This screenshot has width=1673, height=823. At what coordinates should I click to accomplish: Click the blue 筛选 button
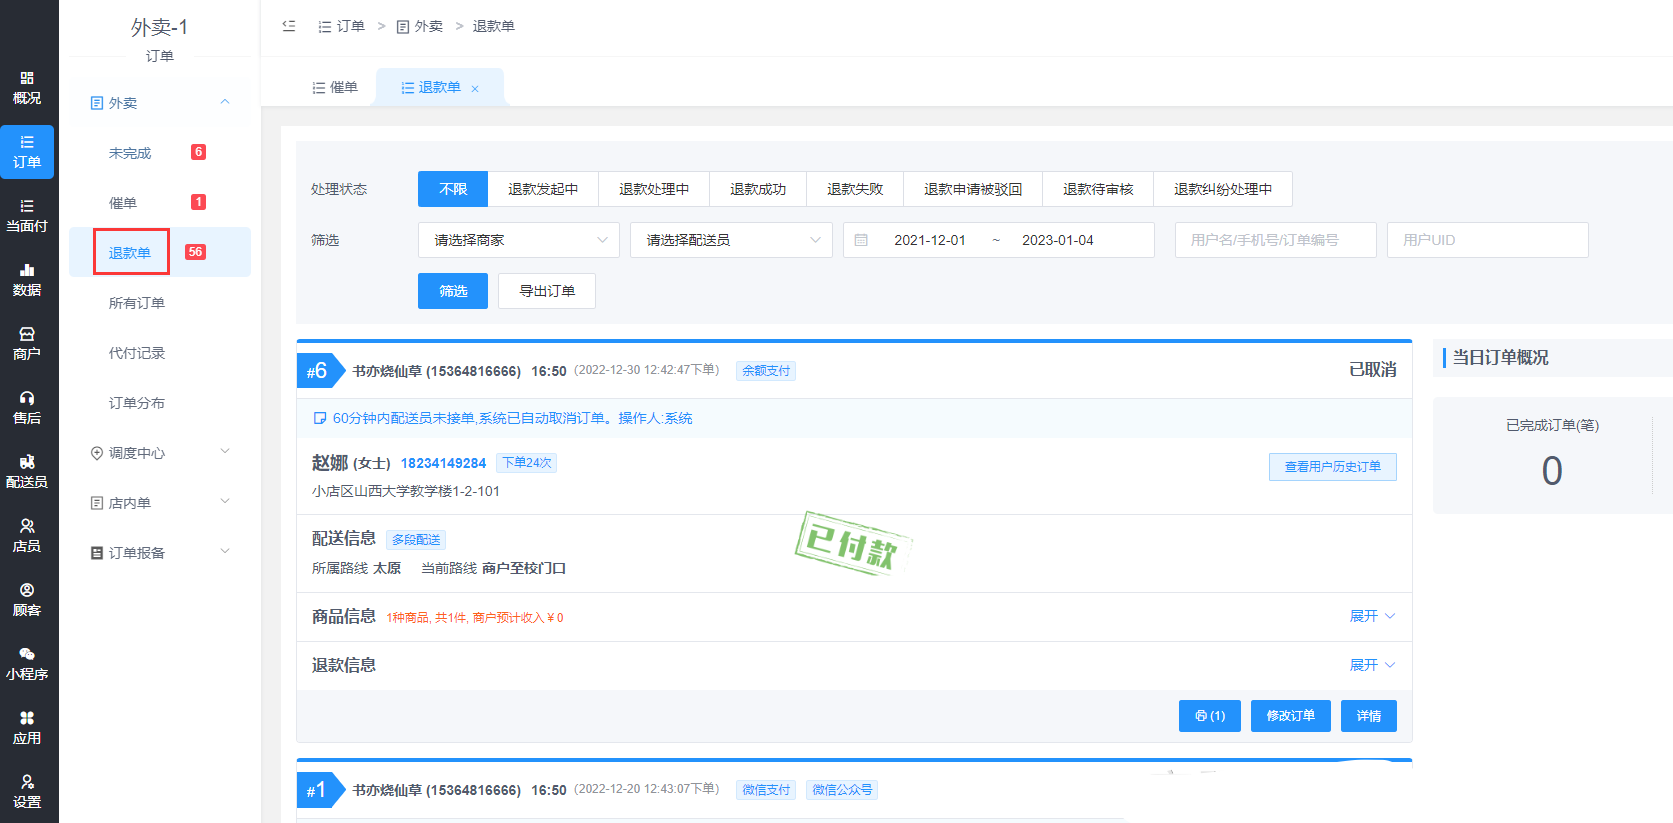[x=453, y=291]
